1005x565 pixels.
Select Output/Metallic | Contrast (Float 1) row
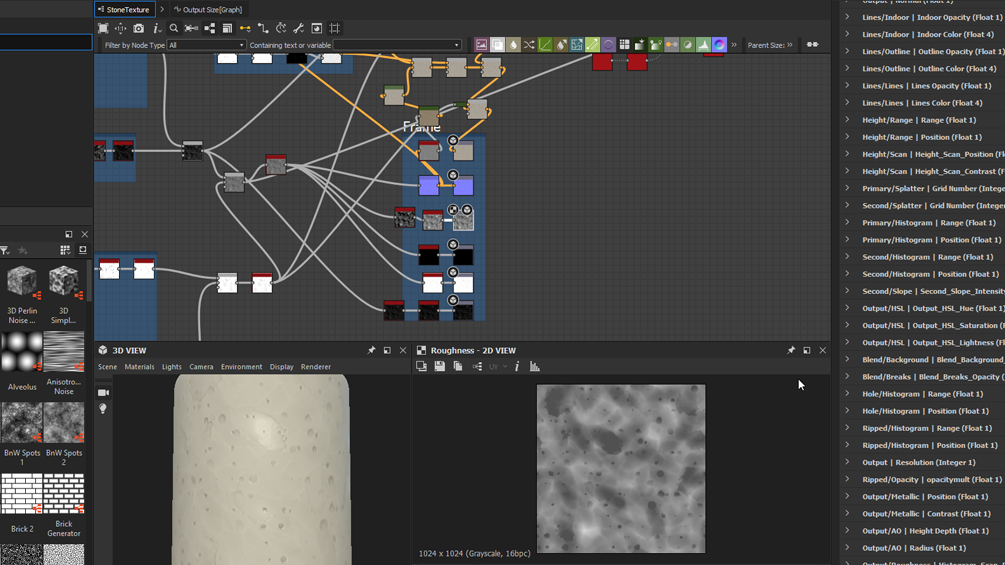click(923, 513)
